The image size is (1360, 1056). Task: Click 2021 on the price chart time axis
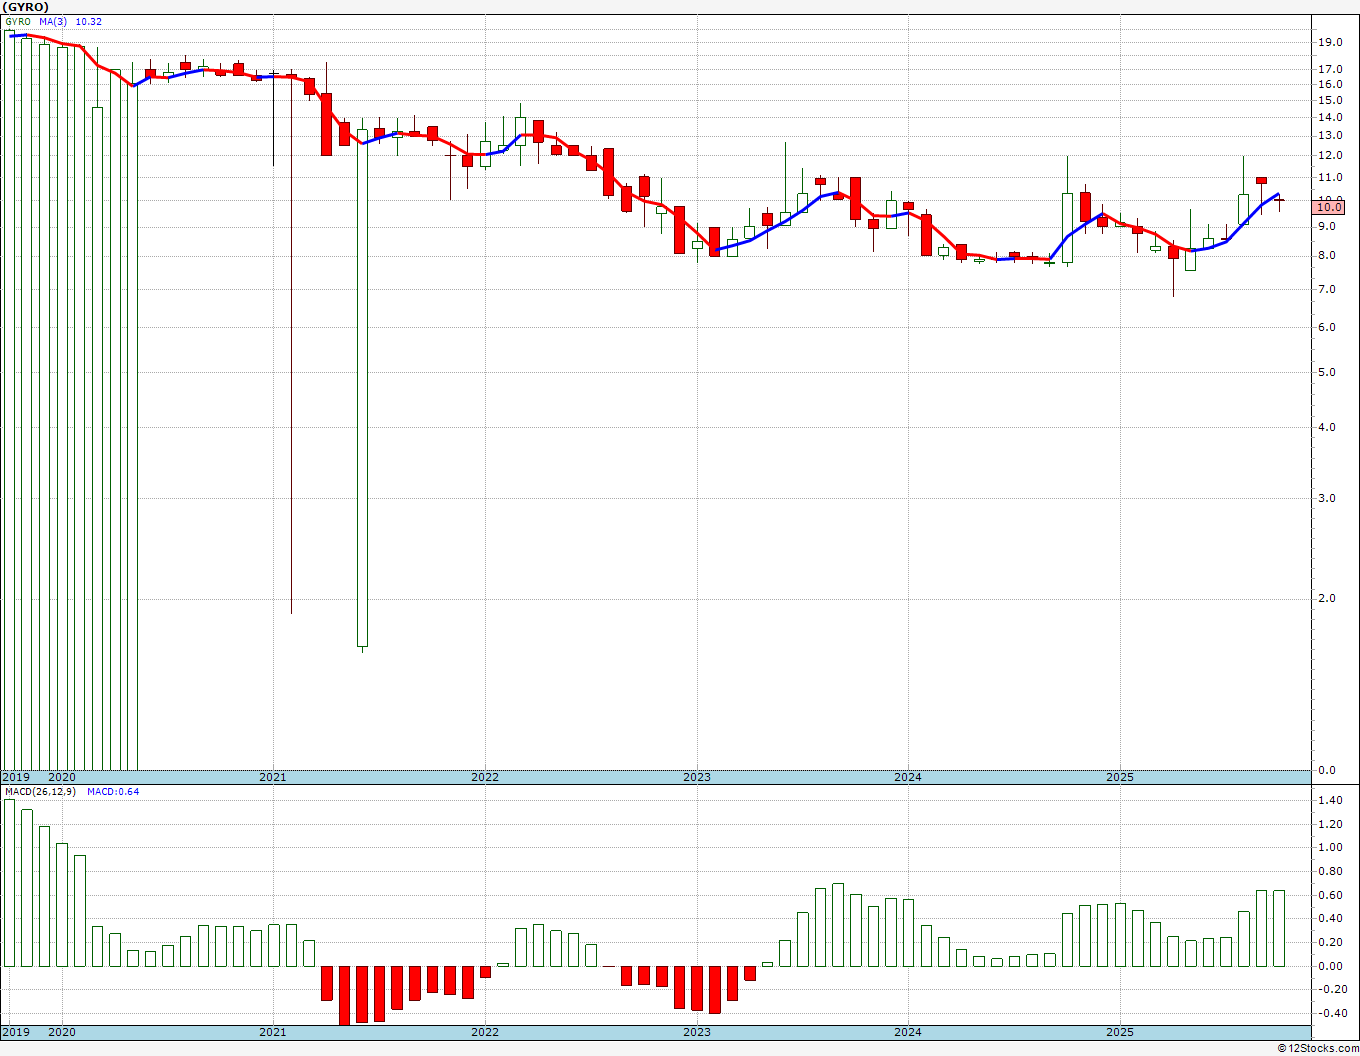272,777
